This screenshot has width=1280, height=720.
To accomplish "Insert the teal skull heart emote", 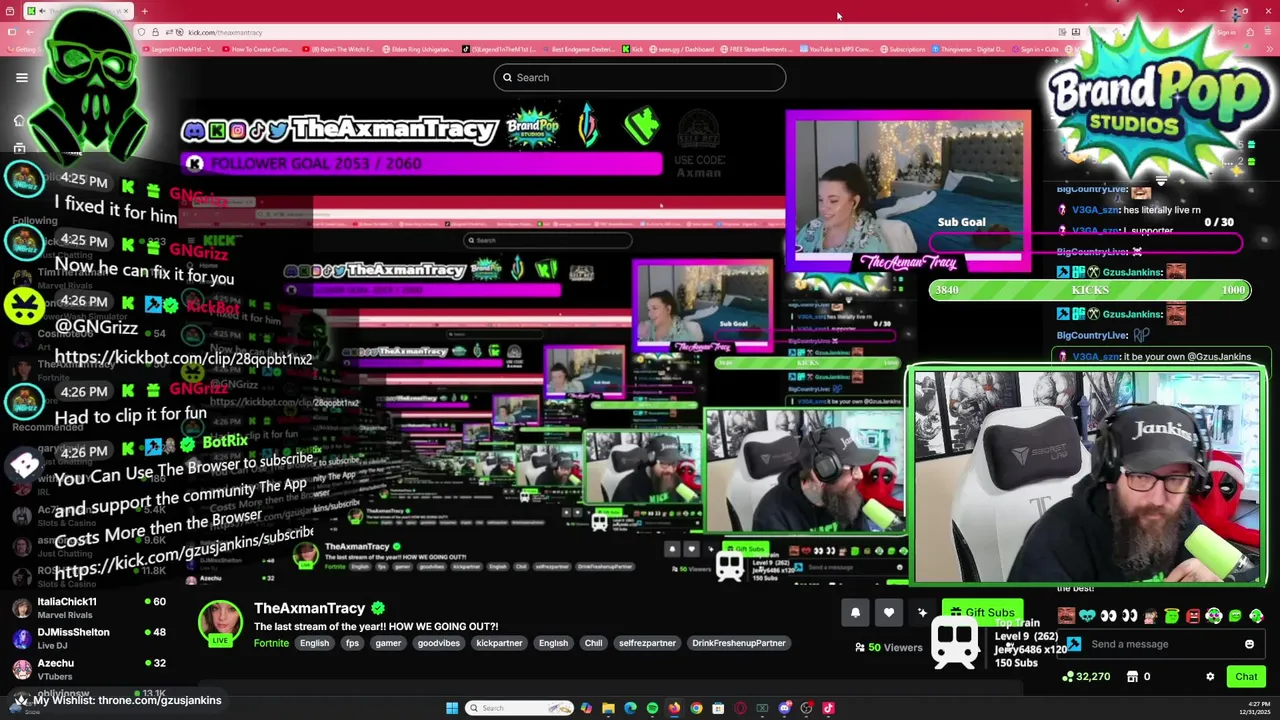I will tap(1087, 616).
